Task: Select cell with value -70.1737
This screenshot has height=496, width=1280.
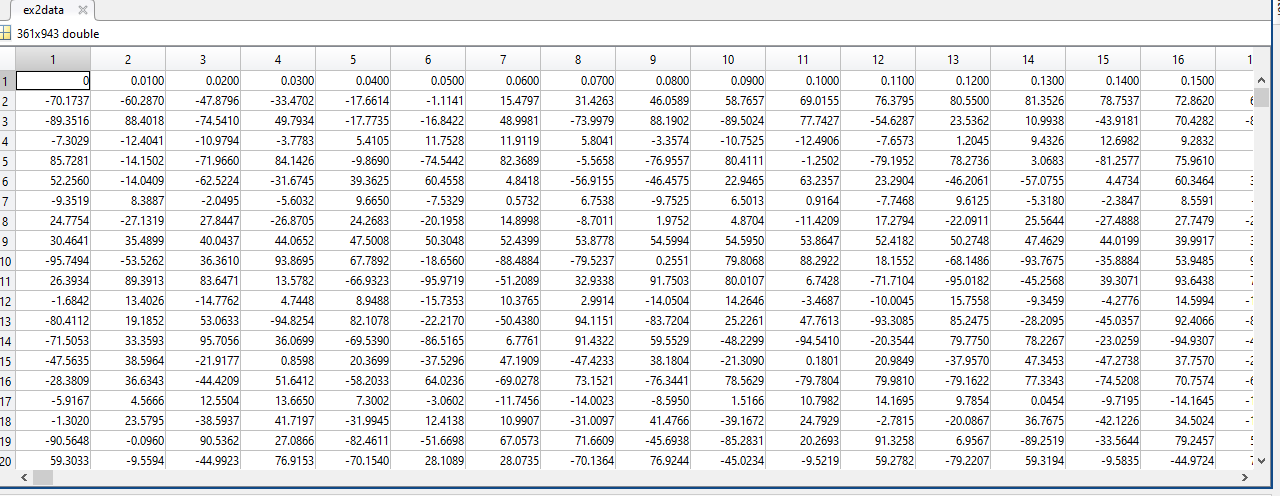Action: (x=54, y=101)
